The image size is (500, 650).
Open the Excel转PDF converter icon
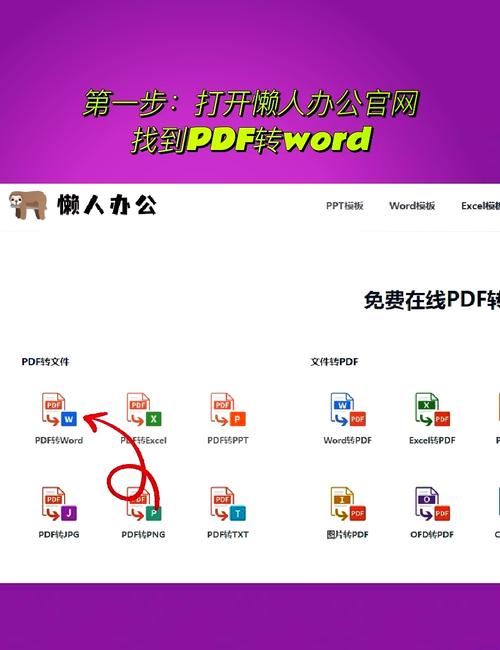(432, 410)
